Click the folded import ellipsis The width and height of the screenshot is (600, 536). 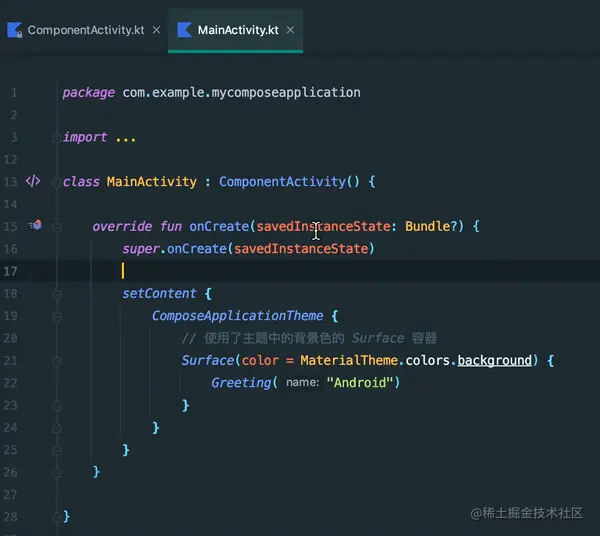(126, 138)
